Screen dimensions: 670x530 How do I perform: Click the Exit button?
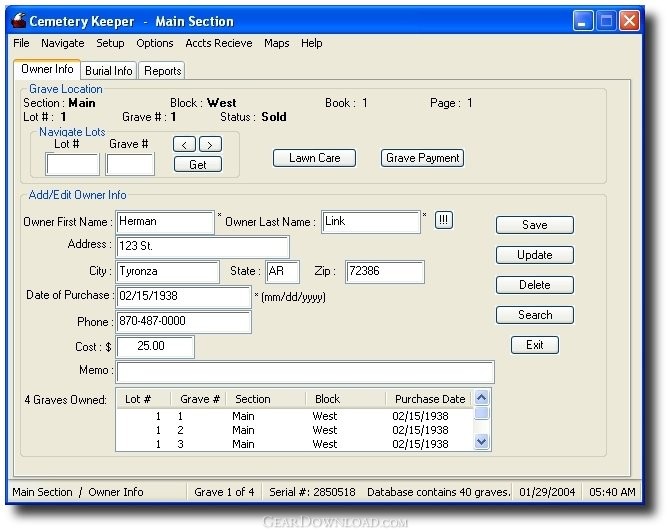[535, 345]
